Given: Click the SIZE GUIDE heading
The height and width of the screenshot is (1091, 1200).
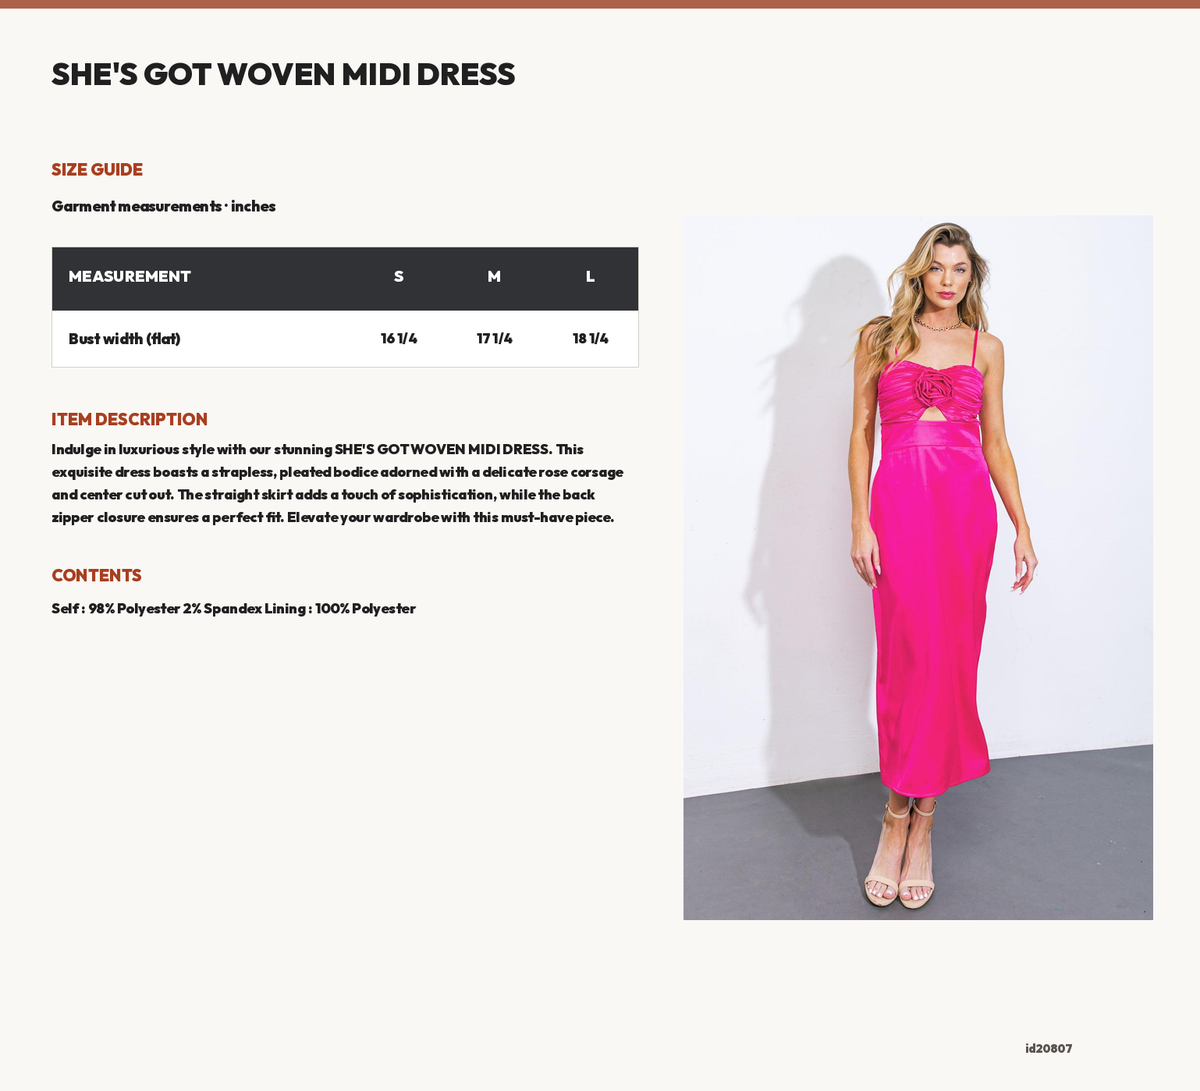Looking at the screenshot, I should (97, 170).
